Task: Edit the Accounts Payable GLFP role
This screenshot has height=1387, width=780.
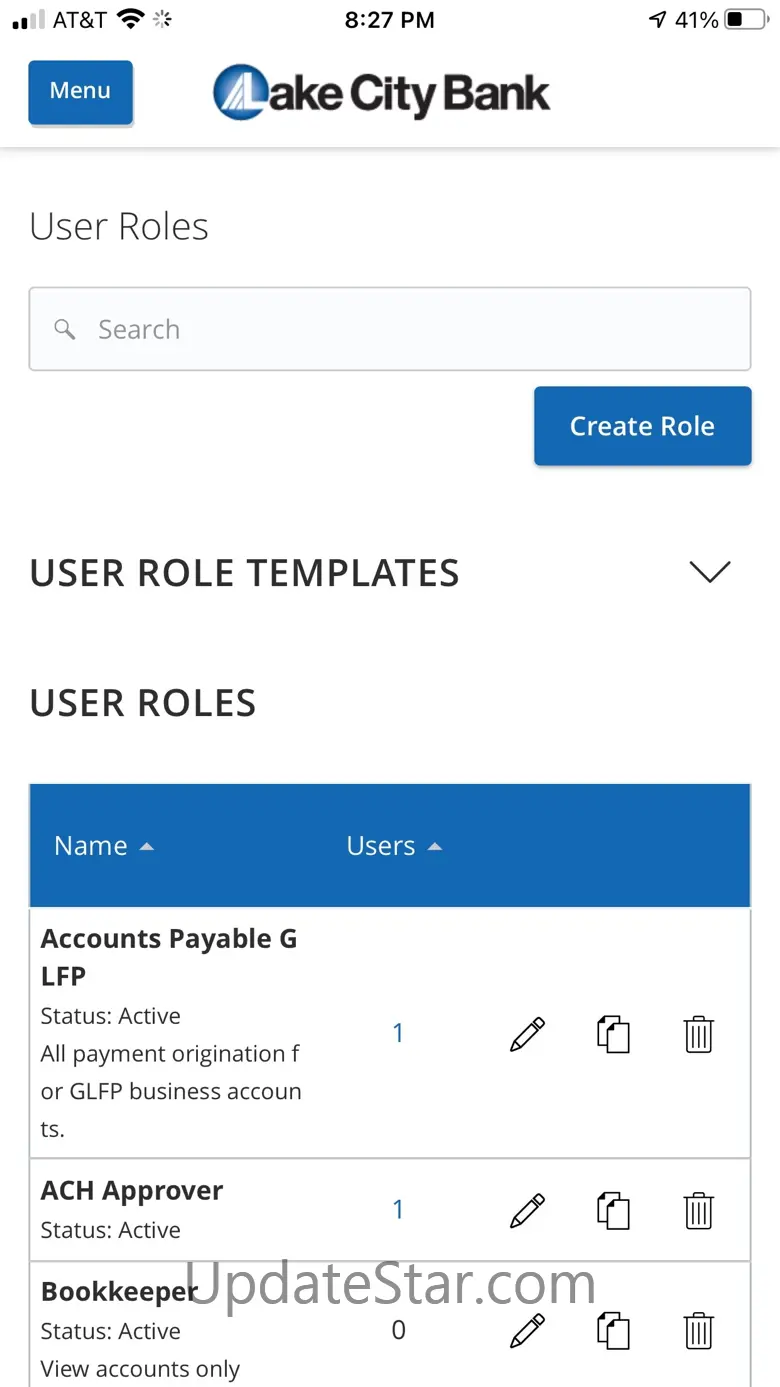Action: (527, 1034)
